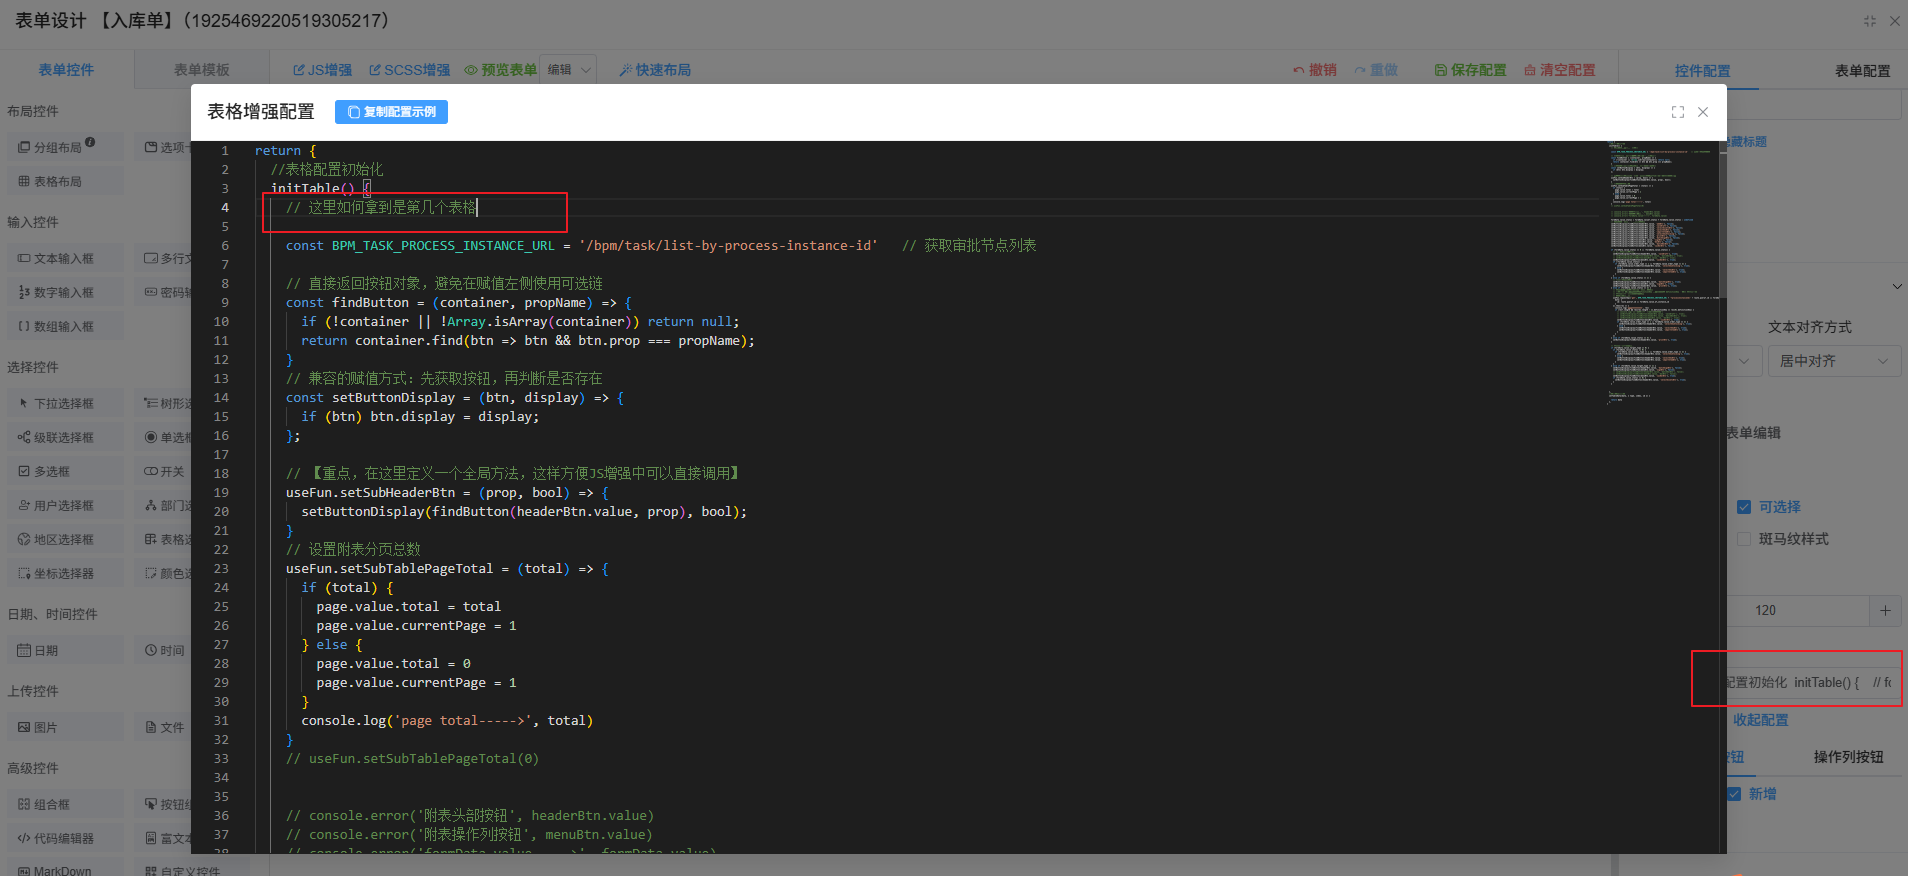The image size is (1908, 876).
Task: Toggle the 新增 button checkbox
Action: coord(1734,794)
